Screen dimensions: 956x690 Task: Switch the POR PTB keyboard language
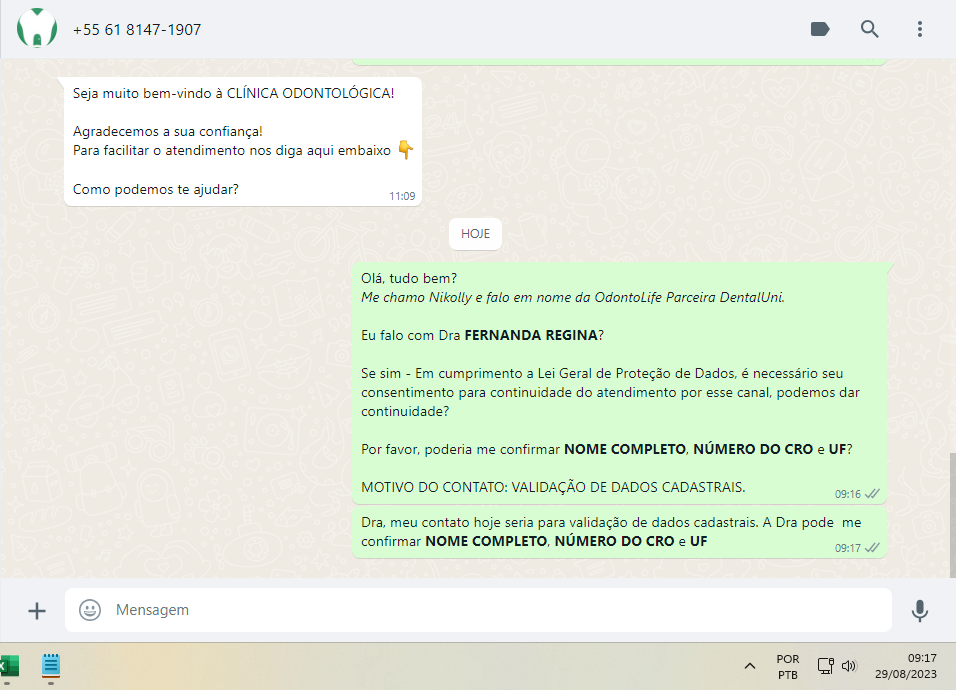(788, 667)
